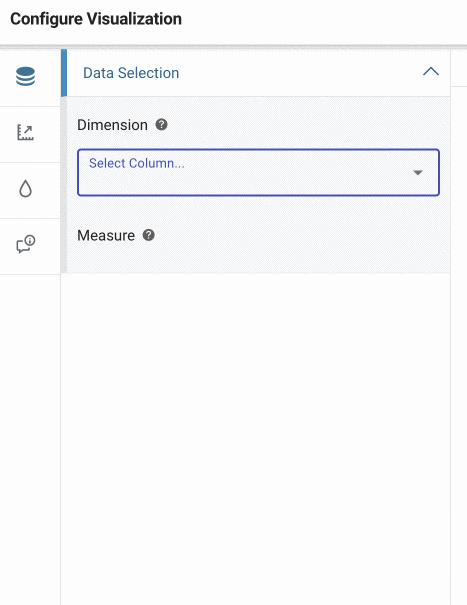Open the Select Column dropdown arrow
Image resolution: width=467 pixels, height=605 pixels.
coord(418,172)
